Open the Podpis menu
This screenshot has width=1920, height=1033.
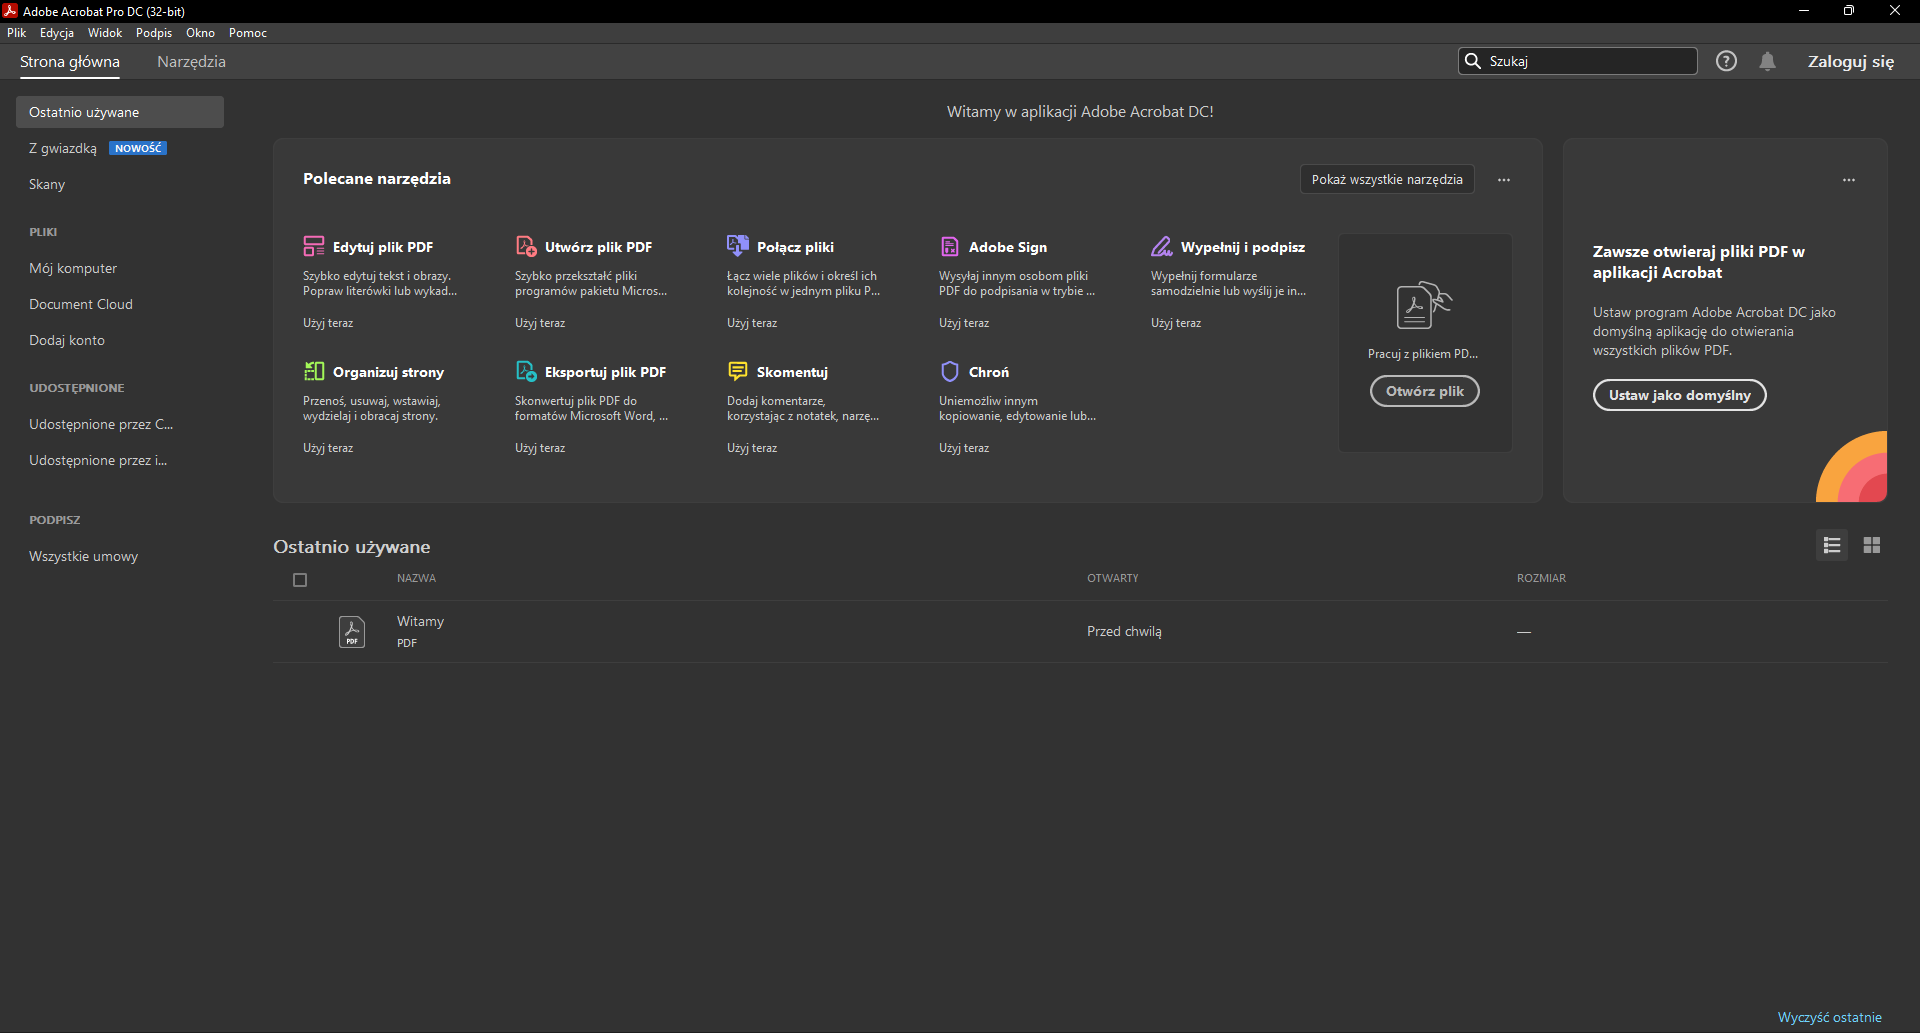tap(154, 33)
